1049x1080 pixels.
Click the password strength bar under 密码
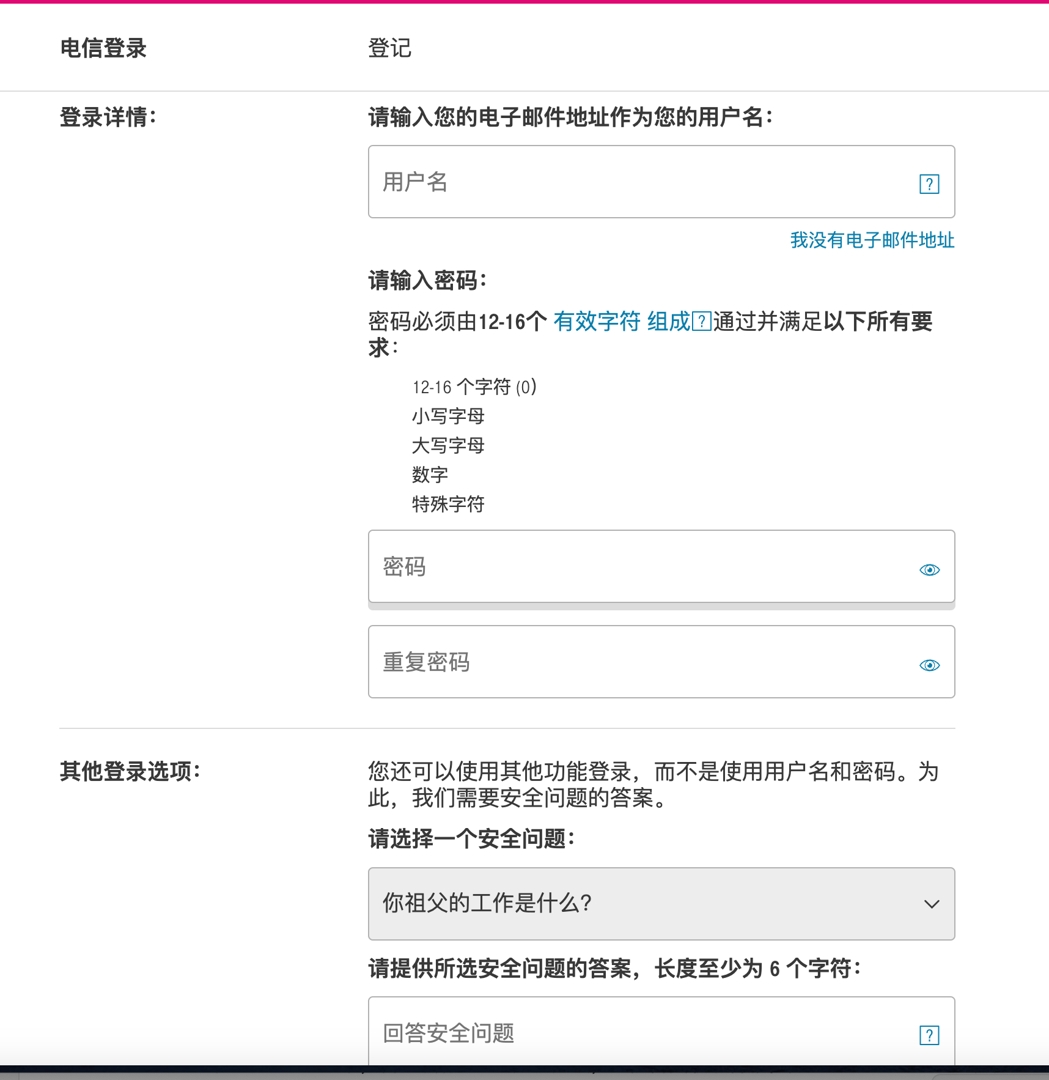coord(661,606)
